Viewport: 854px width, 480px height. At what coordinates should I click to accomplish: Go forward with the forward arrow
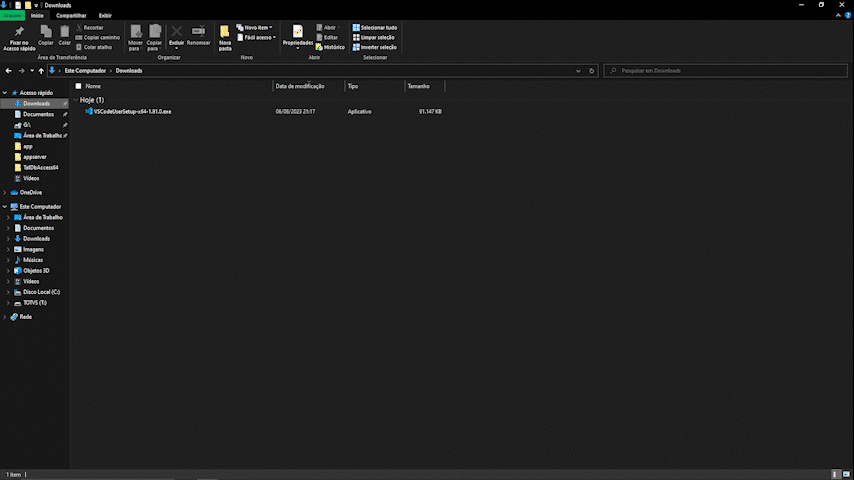pos(21,71)
